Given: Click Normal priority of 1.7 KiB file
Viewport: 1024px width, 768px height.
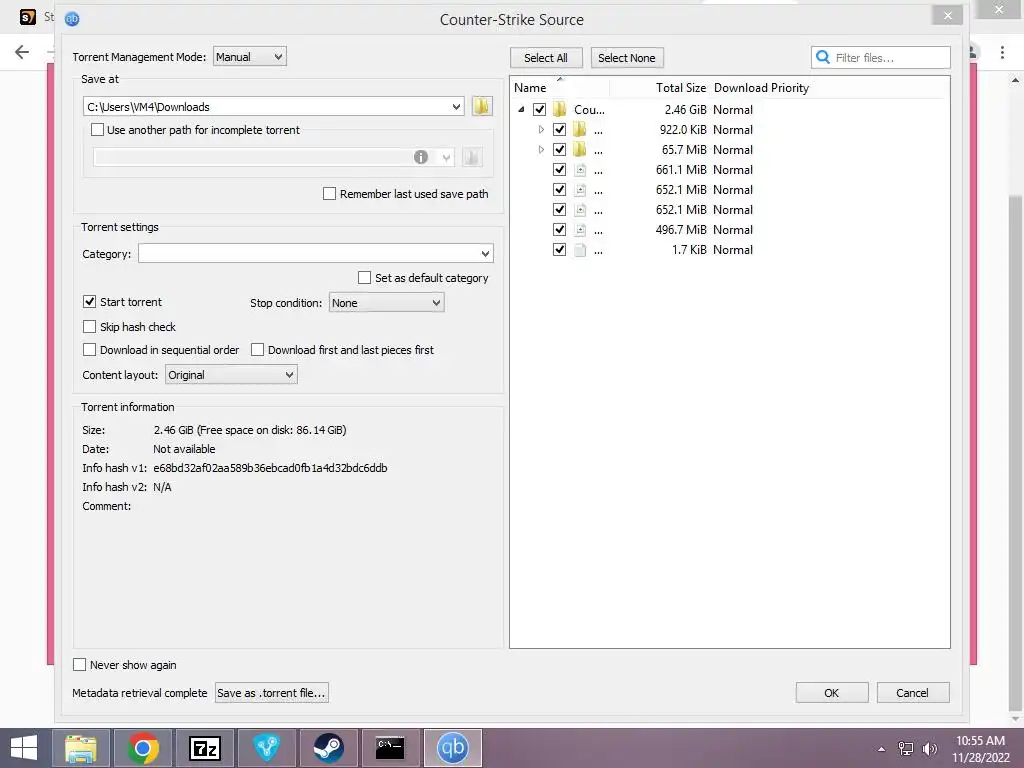Looking at the screenshot, I should click(733, 249).
